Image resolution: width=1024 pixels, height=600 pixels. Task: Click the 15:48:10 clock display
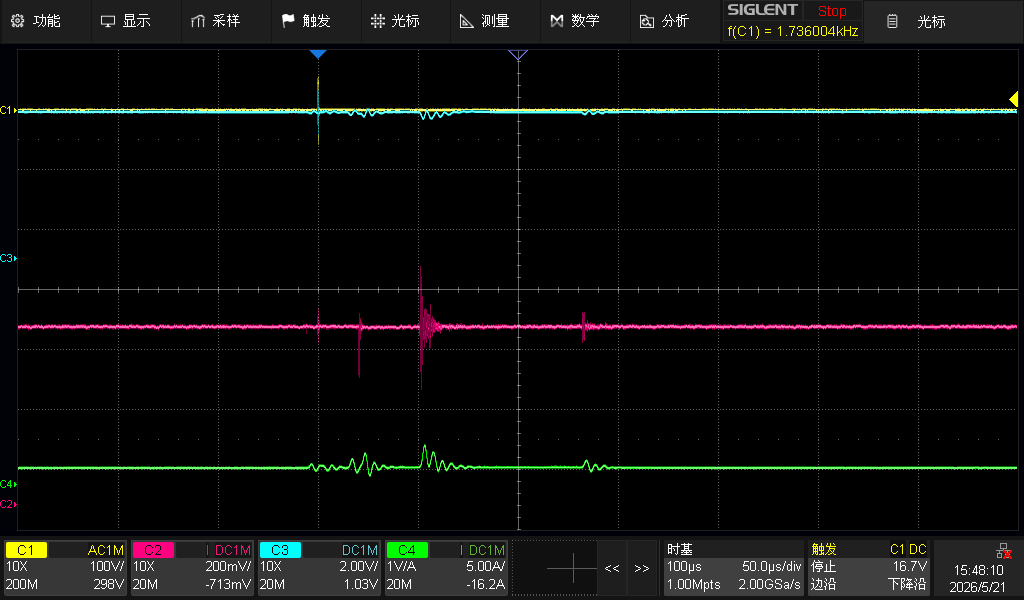(978, 570)
